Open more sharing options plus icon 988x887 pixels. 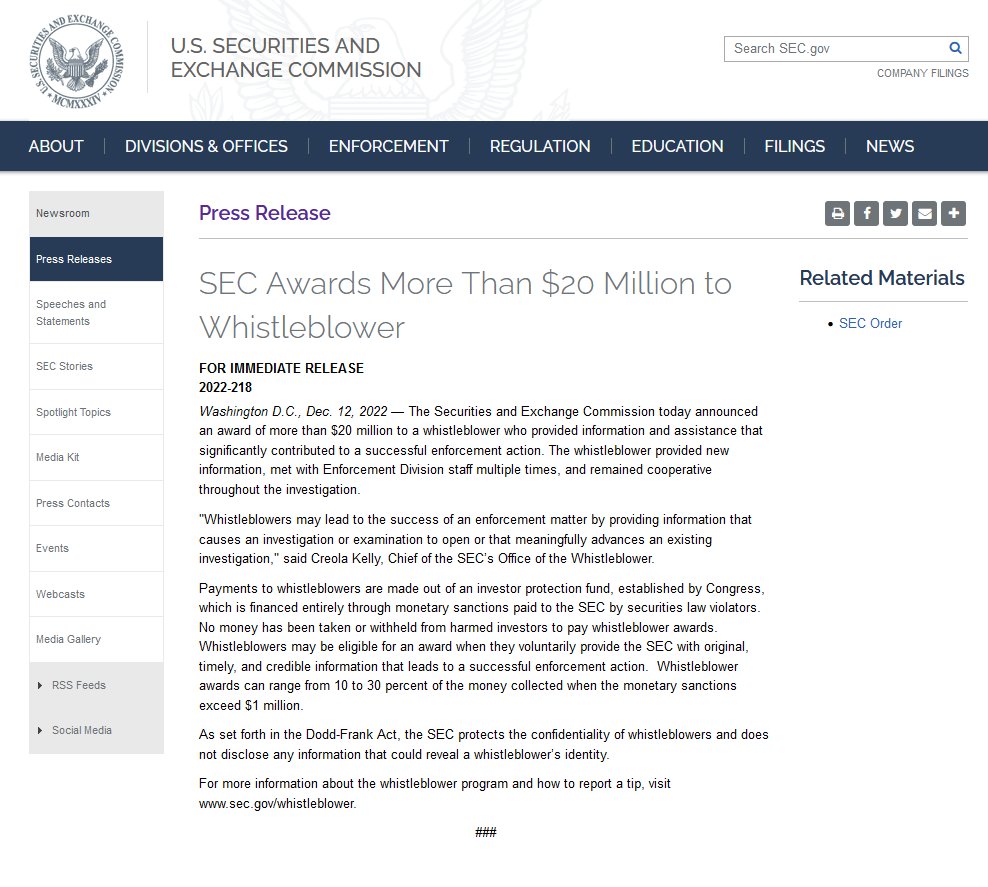coord(953,214)
